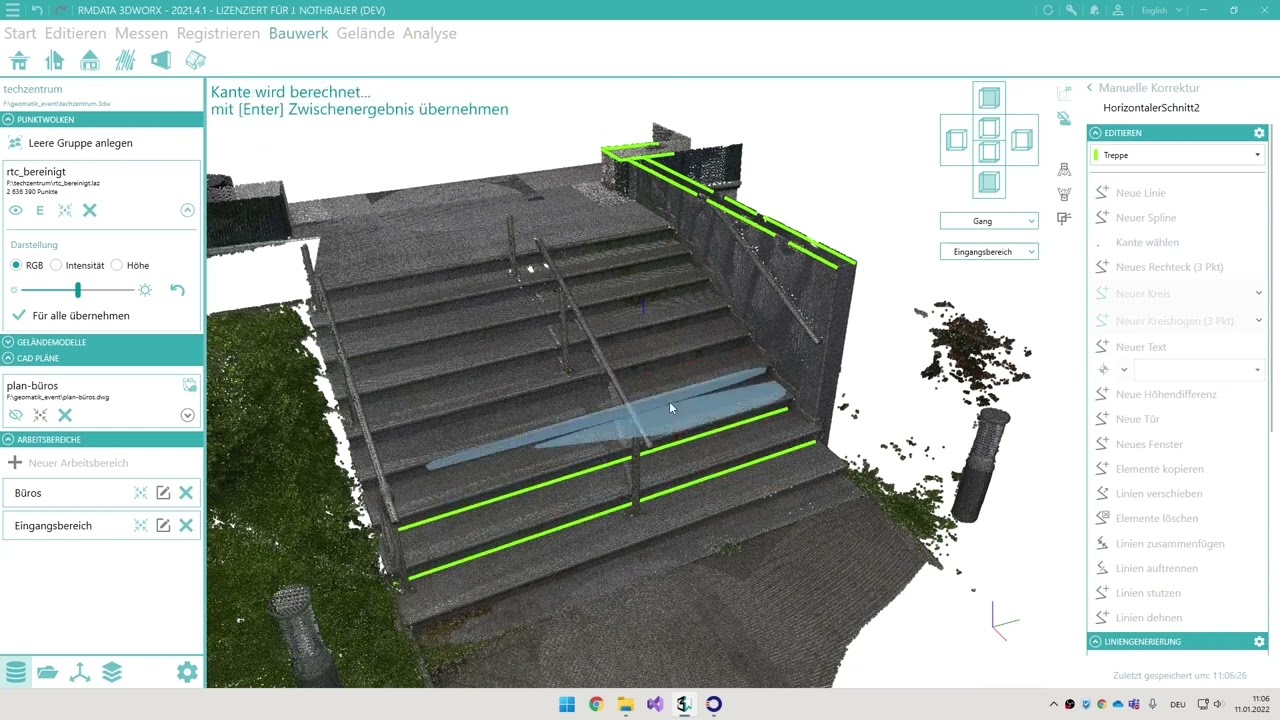
Task: Open the layers stack icon in the bottom toolbar
Action: point(112,672)
